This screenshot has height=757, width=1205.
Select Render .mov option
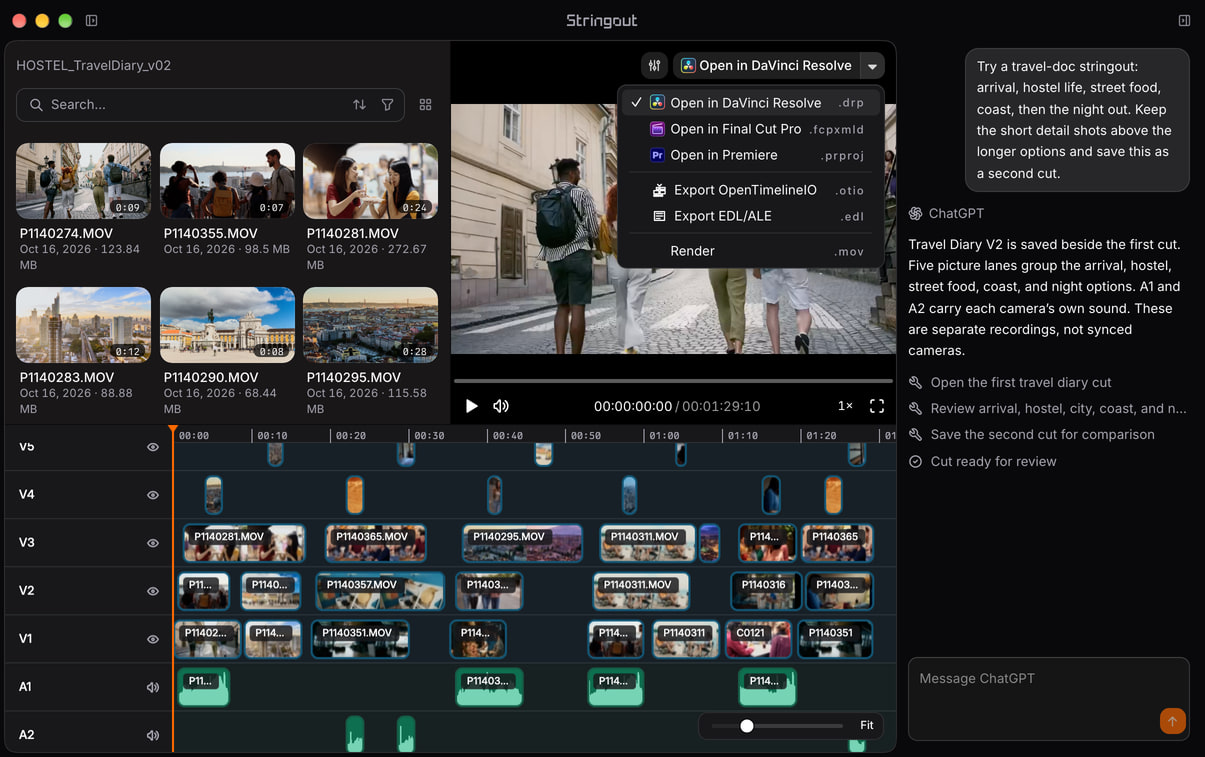(x=751, y=251)
